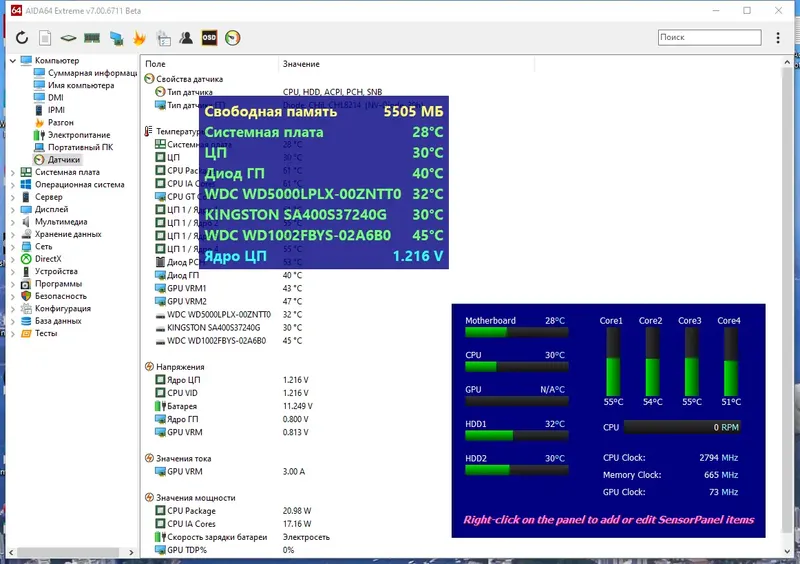Toggle the OSD panel icon
The height and width of the screenshot is (564, 800).
pyautogui.click(x=209, y=38)
